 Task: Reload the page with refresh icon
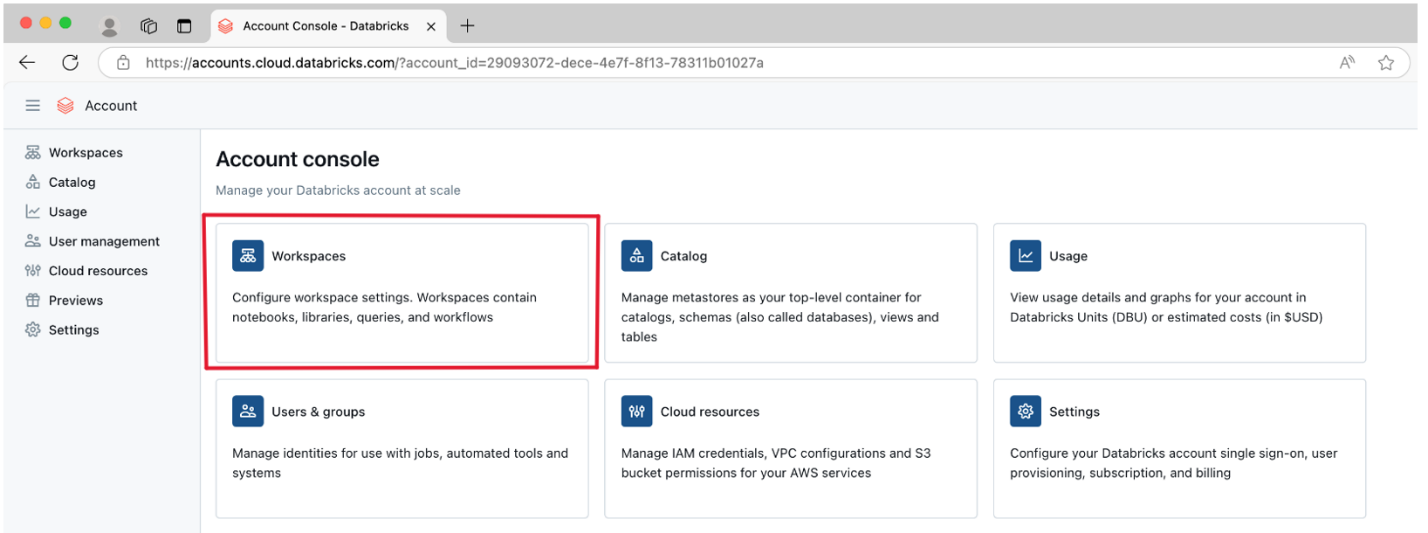tap(70, 62)
